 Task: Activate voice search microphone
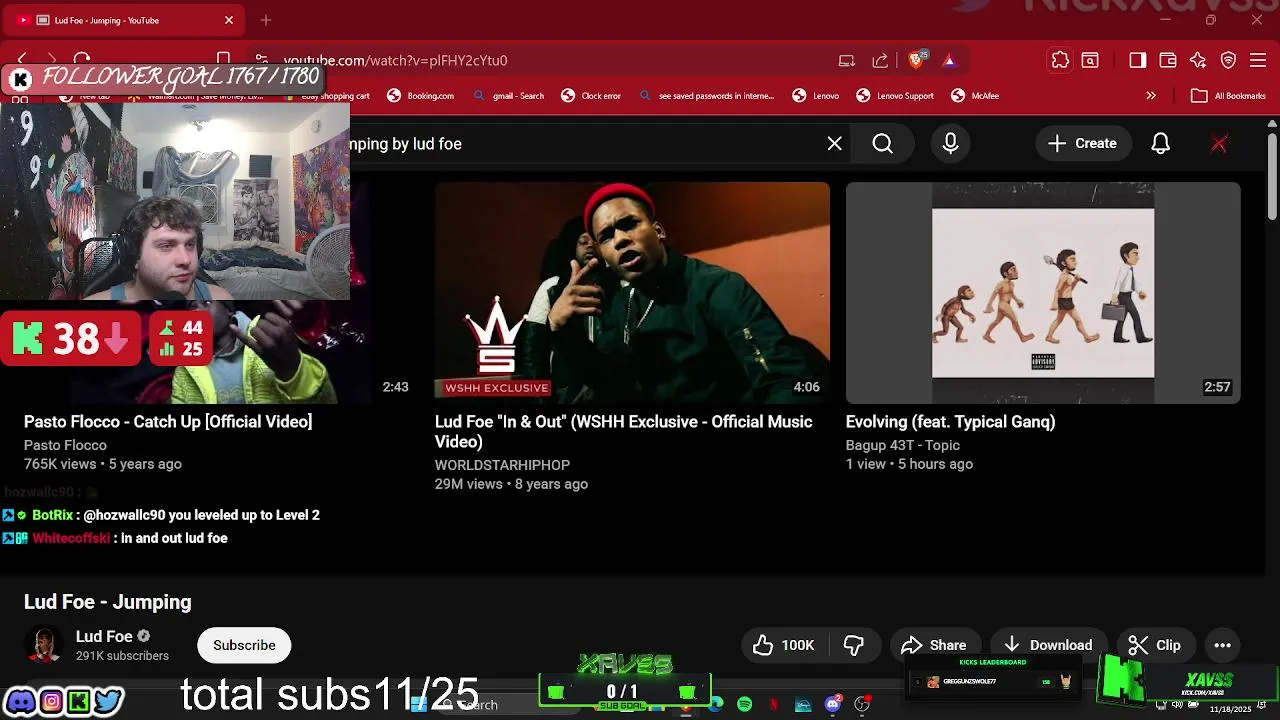click(x=951, y=144)
